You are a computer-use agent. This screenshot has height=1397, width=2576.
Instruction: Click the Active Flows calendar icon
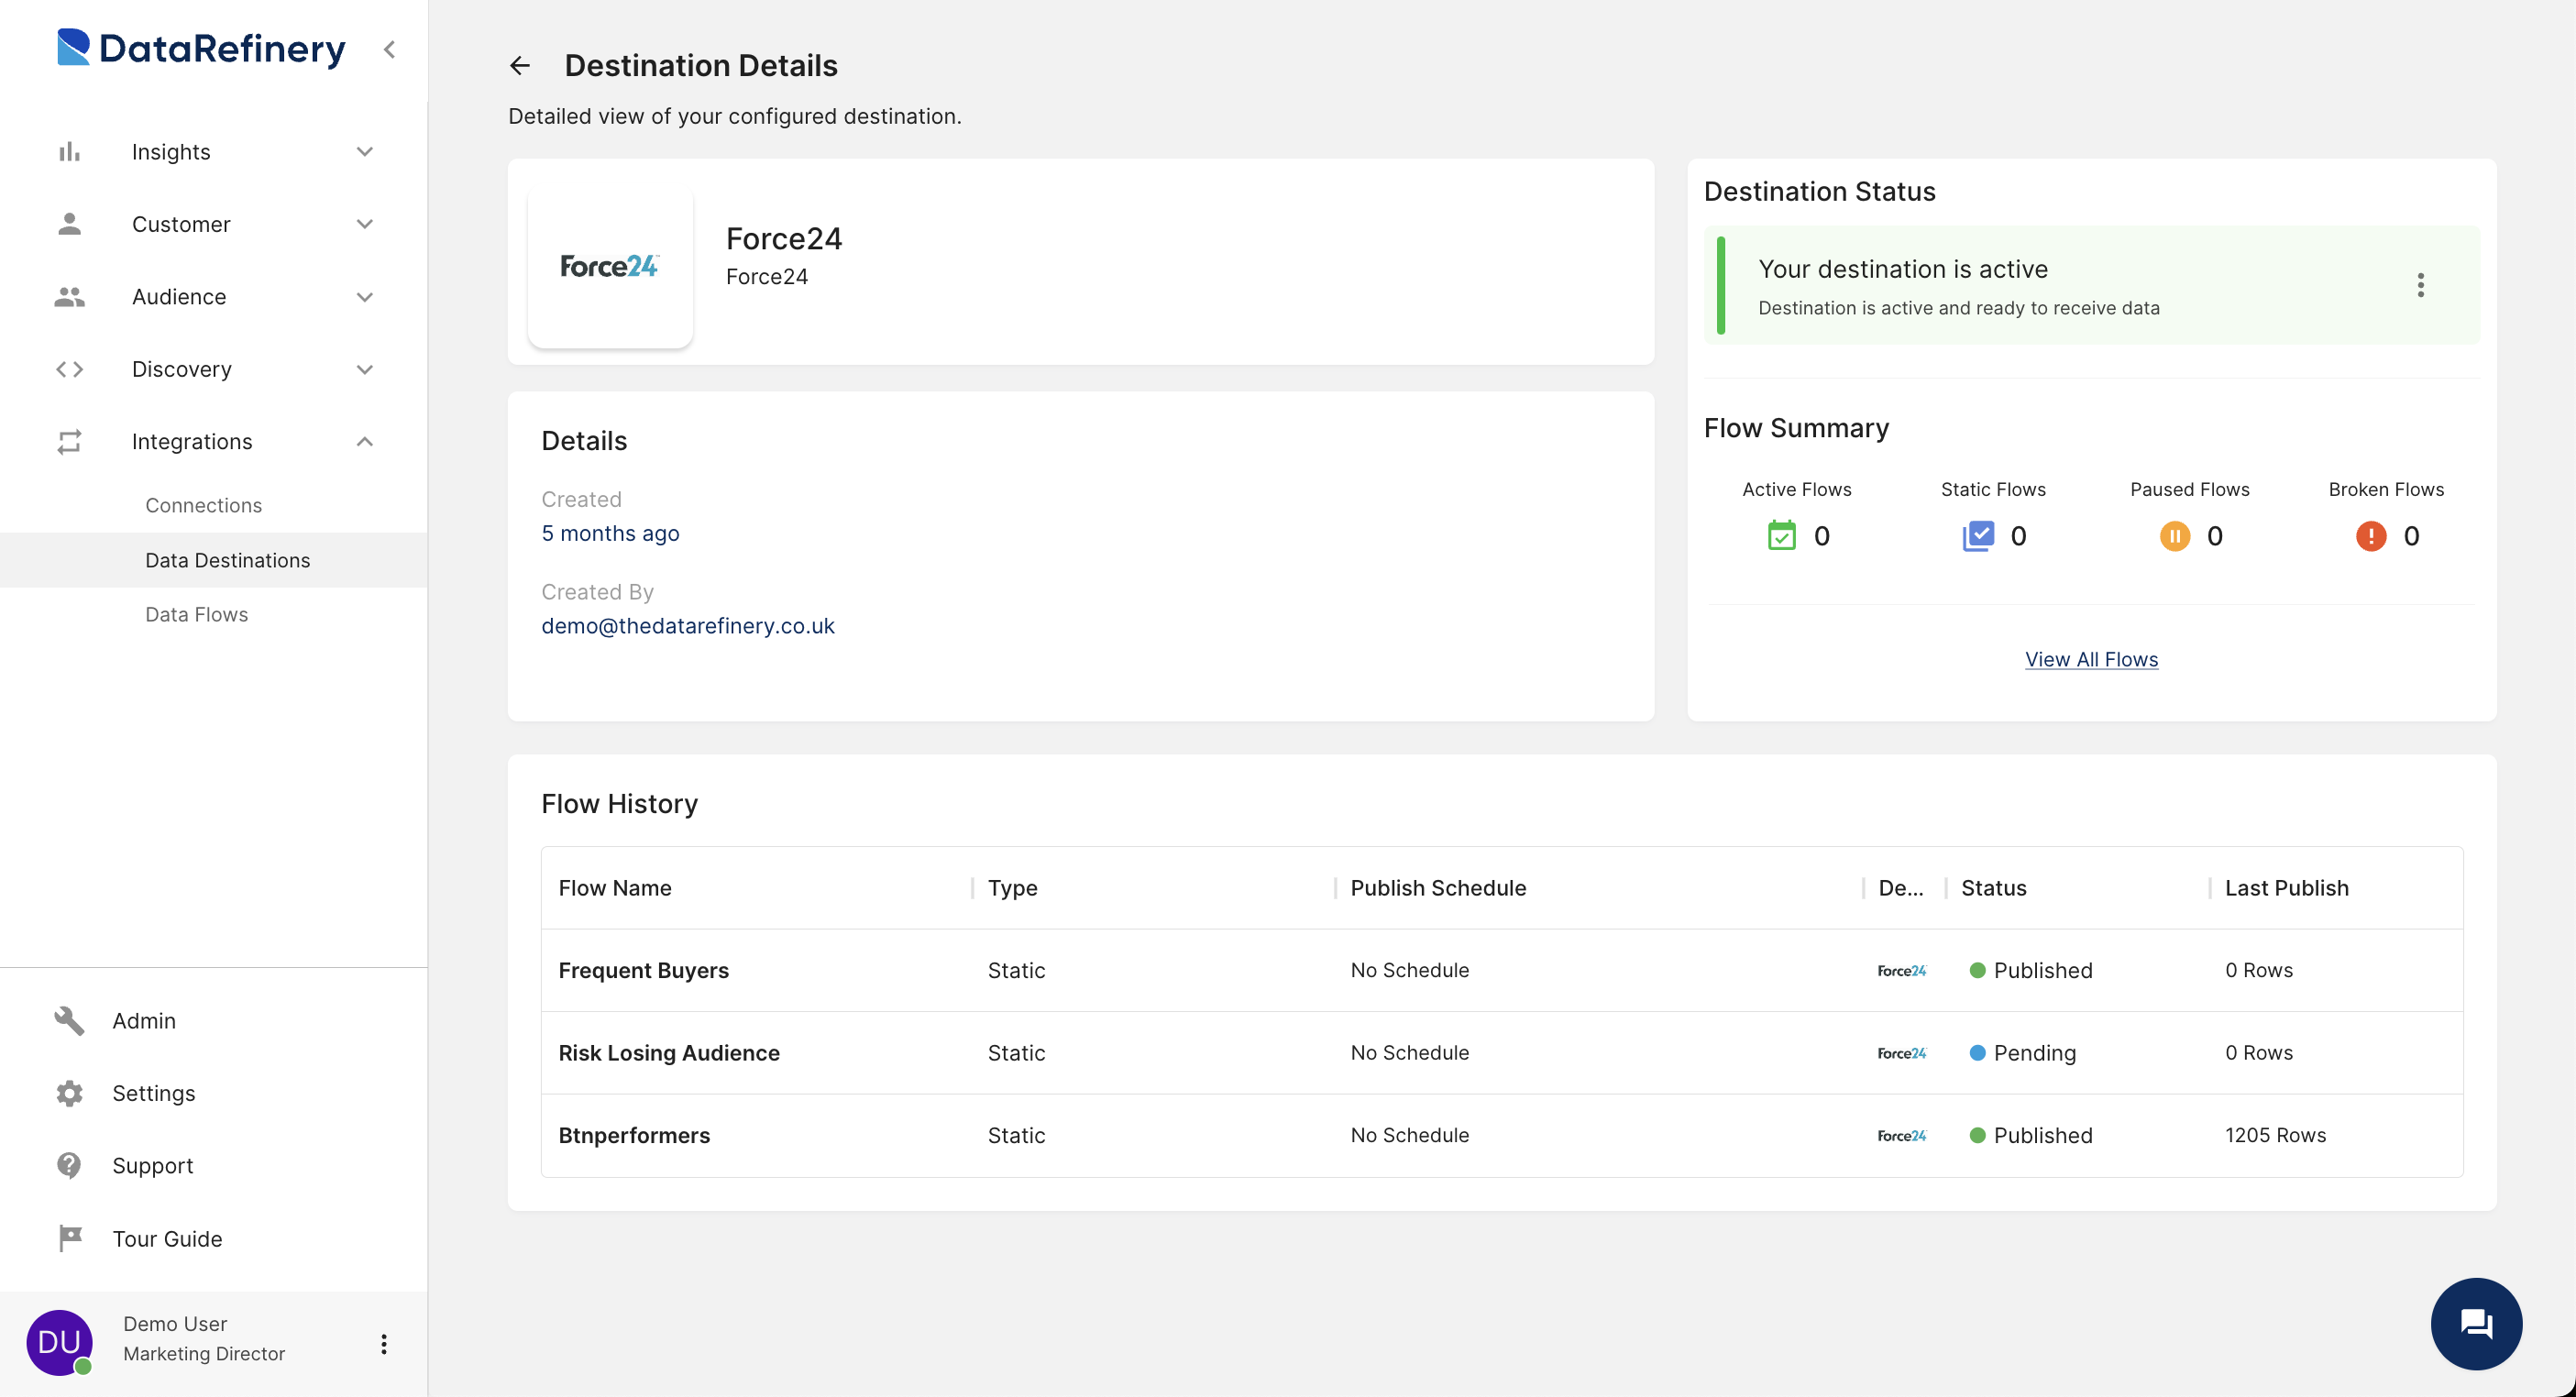click(1781, 536)
